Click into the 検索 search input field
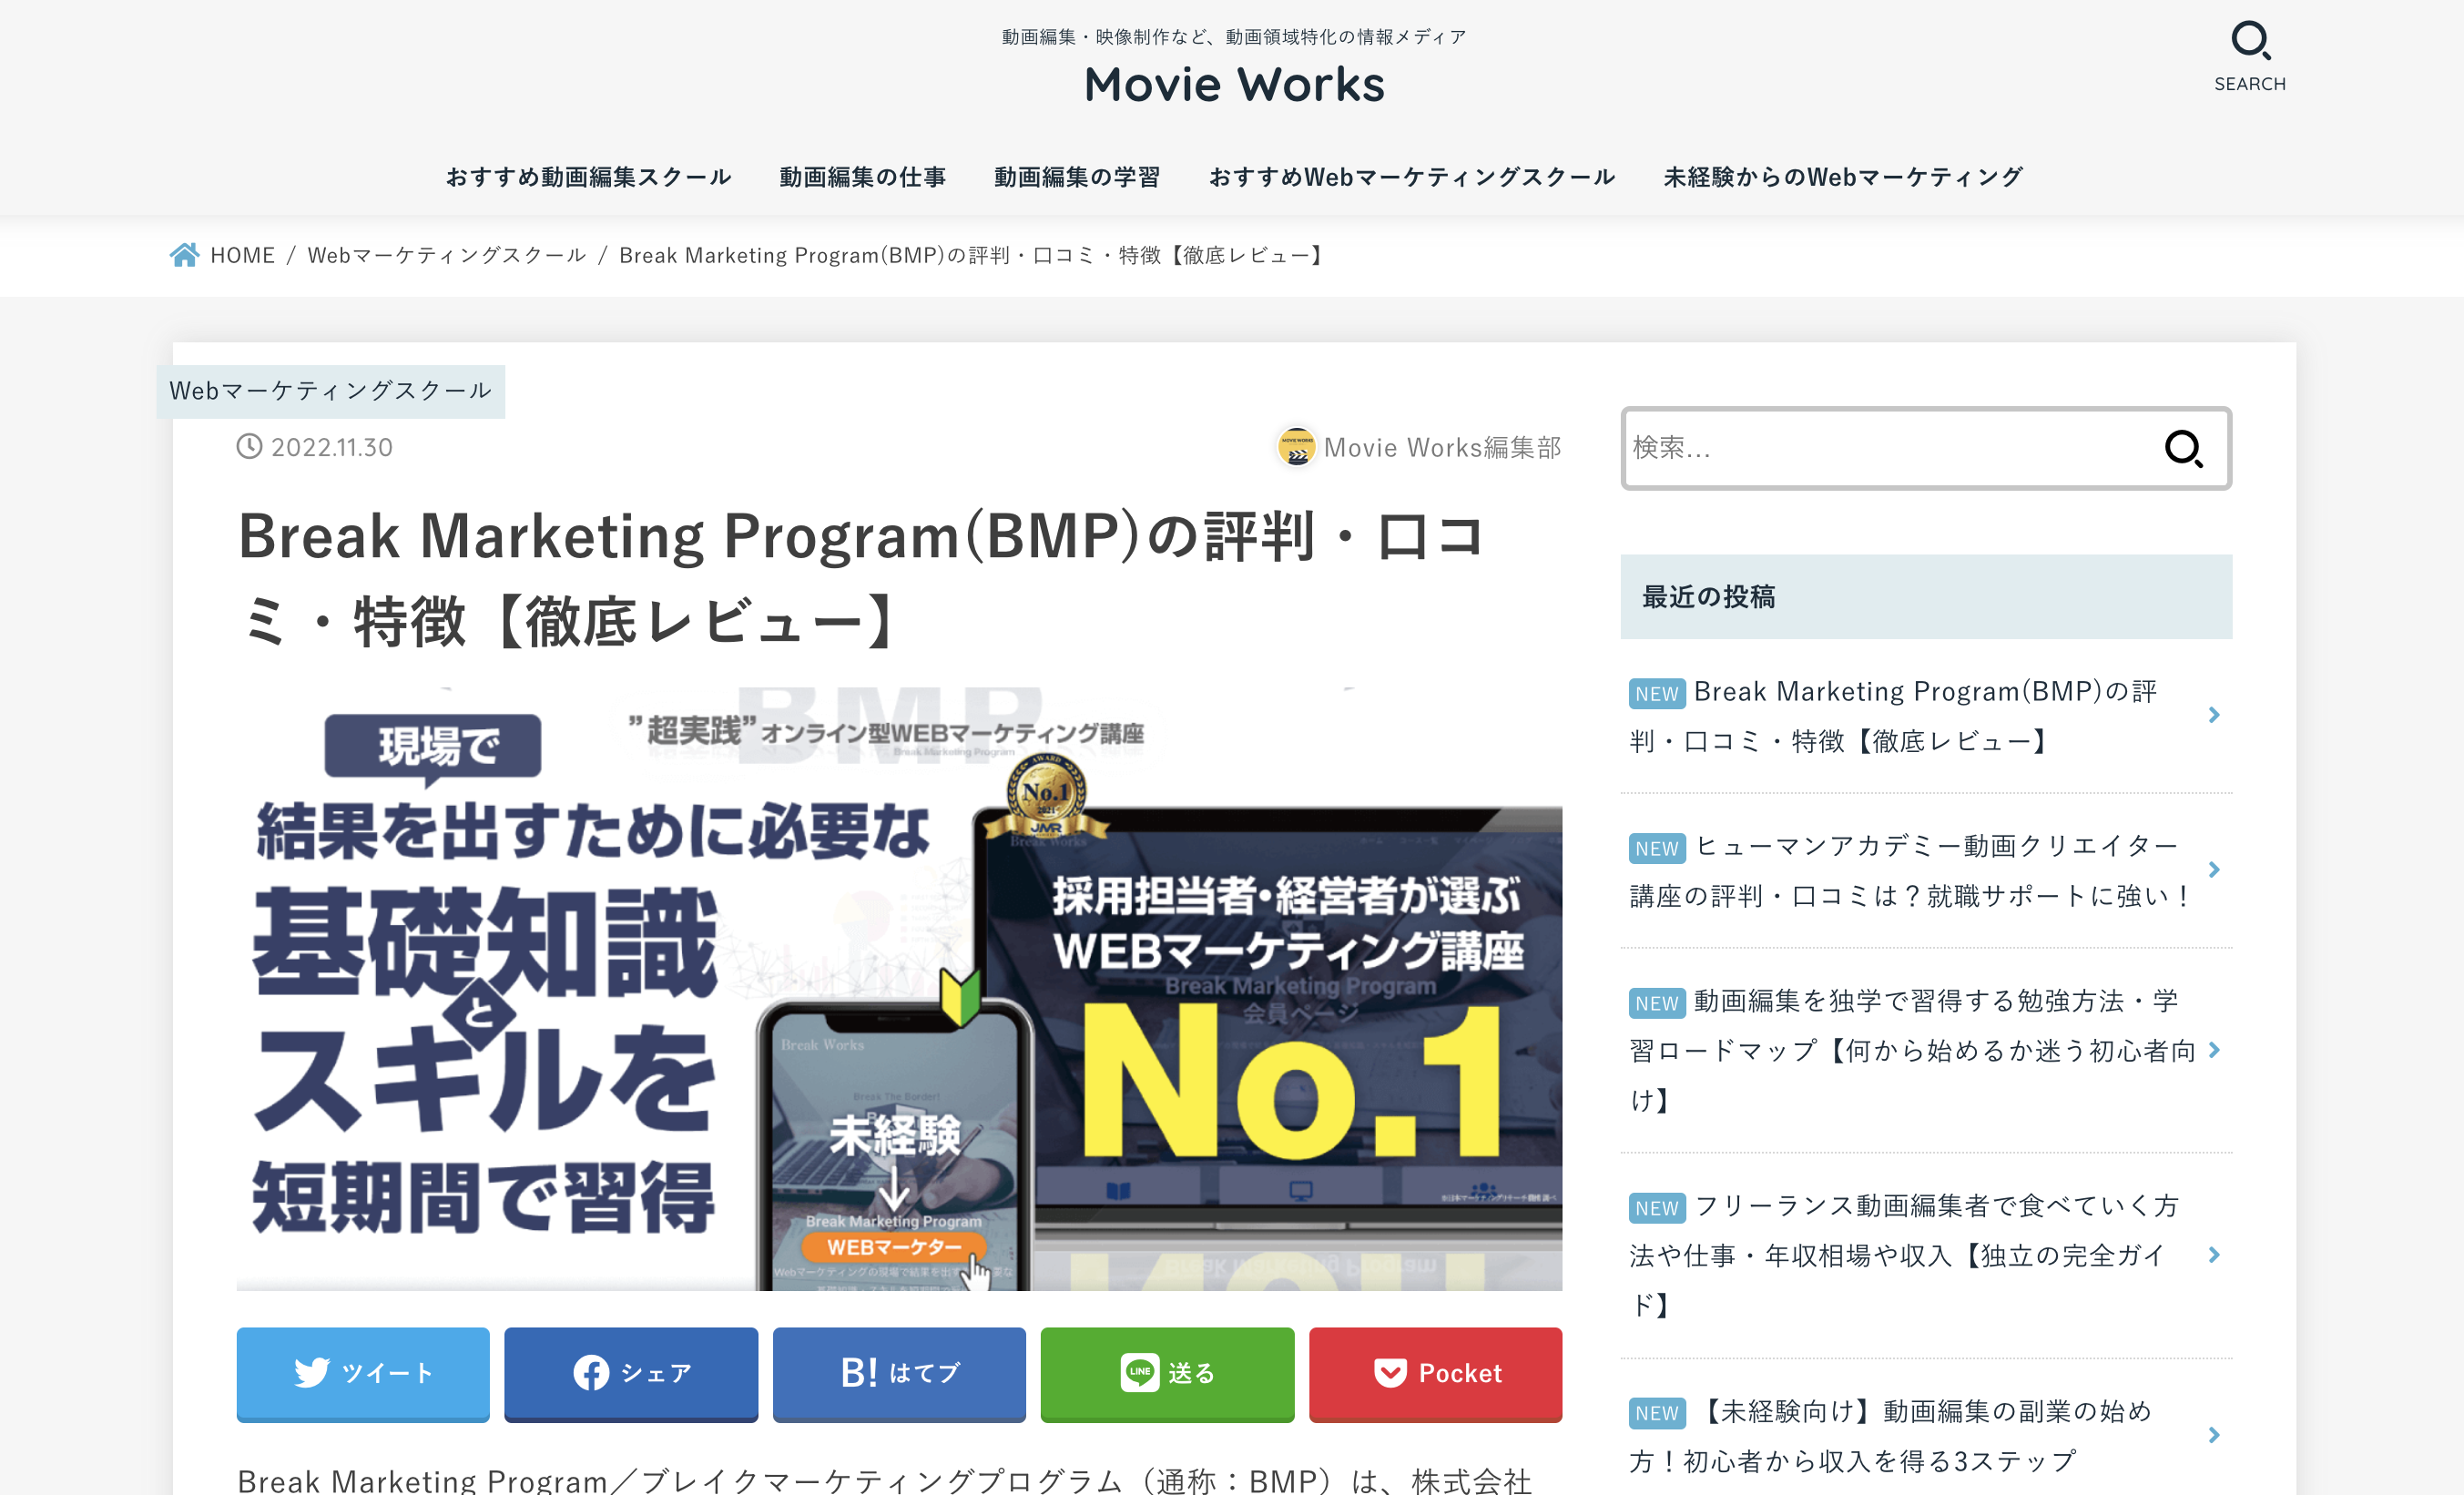 click(x=1880, y=448)
